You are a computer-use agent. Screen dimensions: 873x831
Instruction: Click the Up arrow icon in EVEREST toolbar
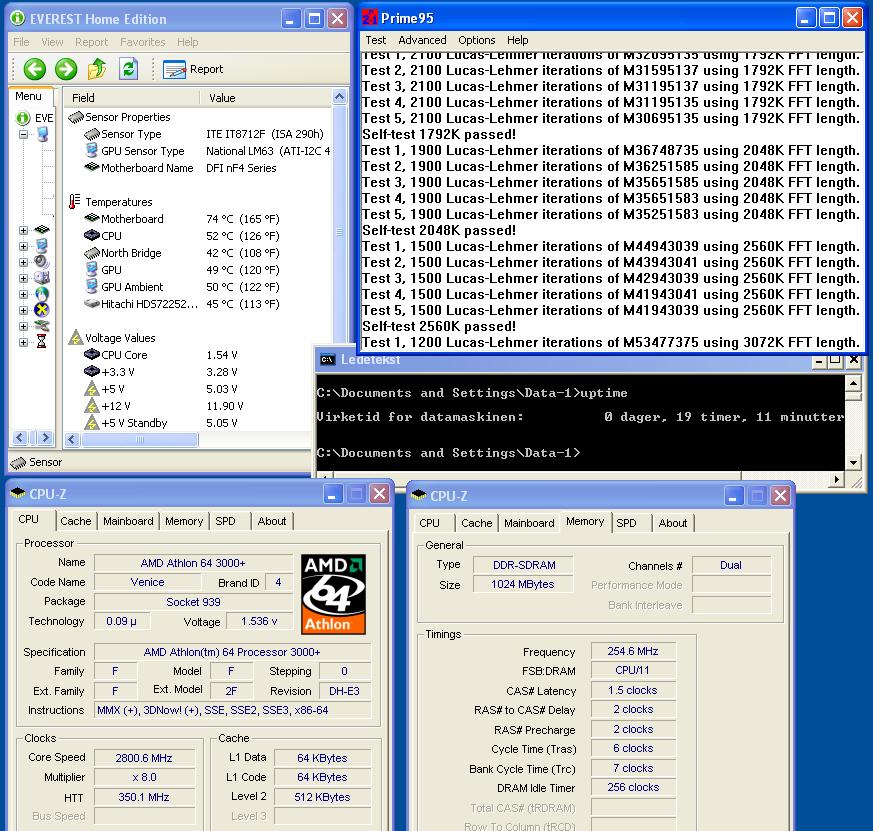pyautogui.click(x=97, y=69)
